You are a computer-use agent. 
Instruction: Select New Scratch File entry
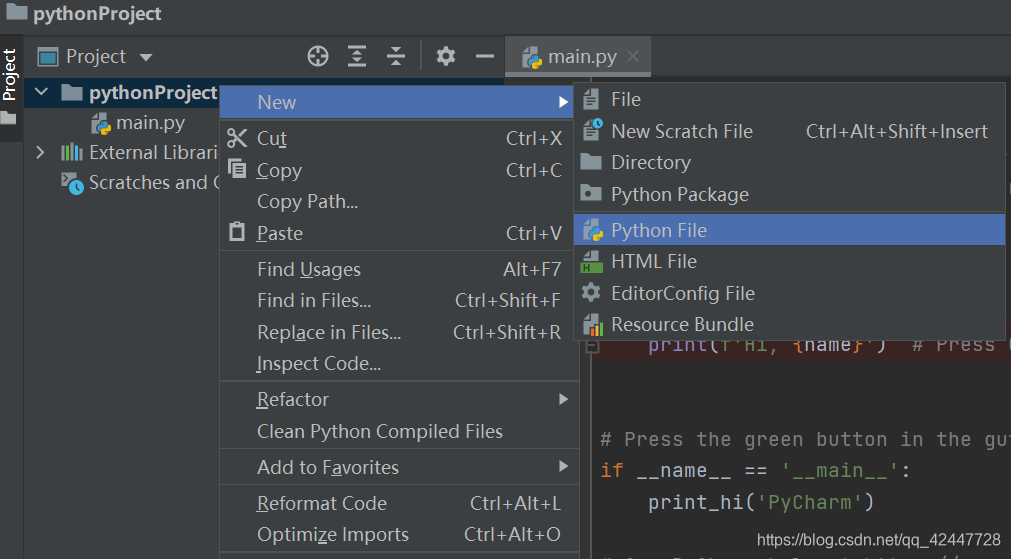(x=789, y=131)
